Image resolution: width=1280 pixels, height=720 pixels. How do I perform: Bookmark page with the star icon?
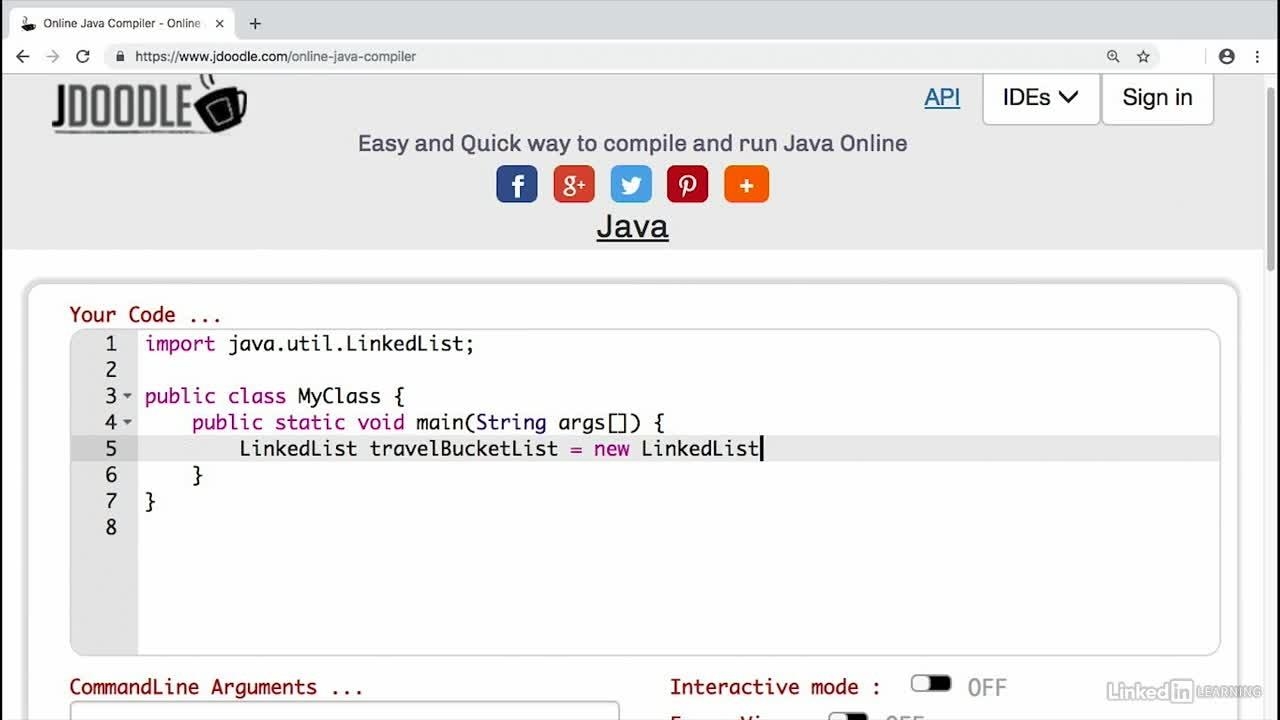click(1143, 57)
